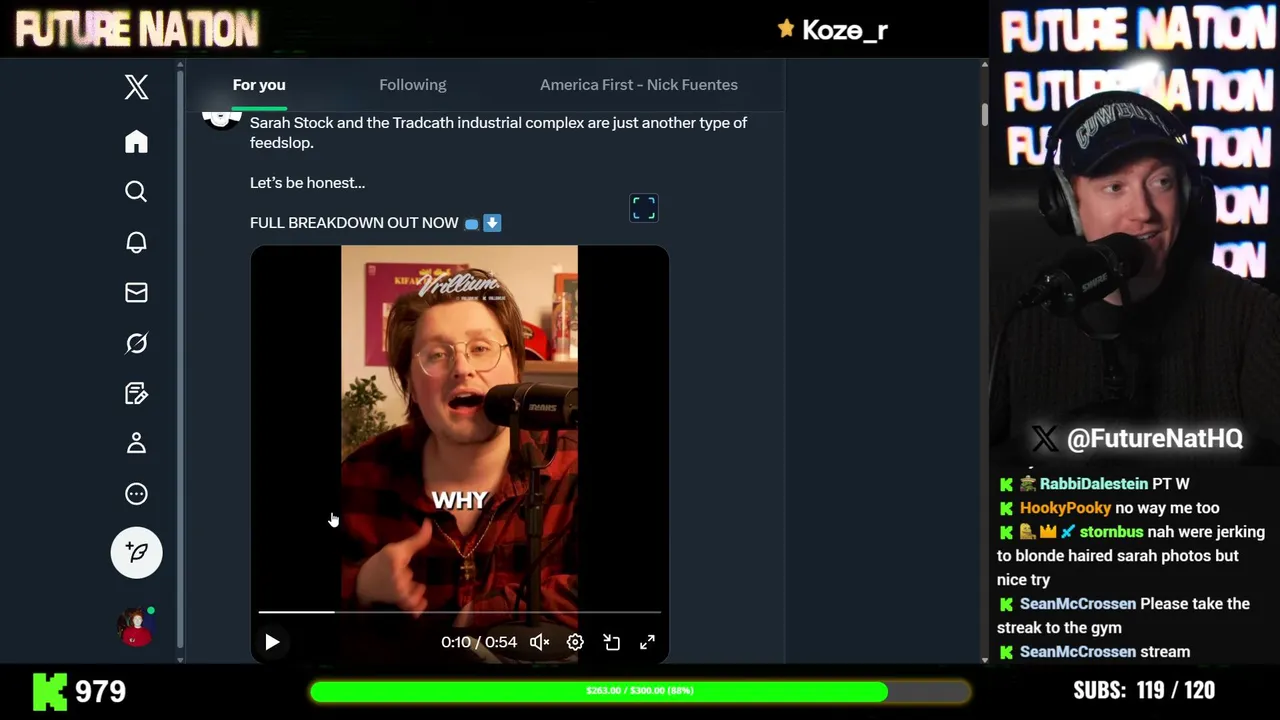Open America First - Nick Fuentes tab
The image size is (1280, 720).
click(x=639, y=85)
